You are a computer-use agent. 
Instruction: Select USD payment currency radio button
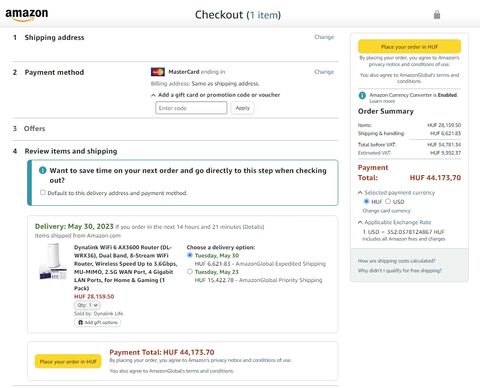[388, 201]
